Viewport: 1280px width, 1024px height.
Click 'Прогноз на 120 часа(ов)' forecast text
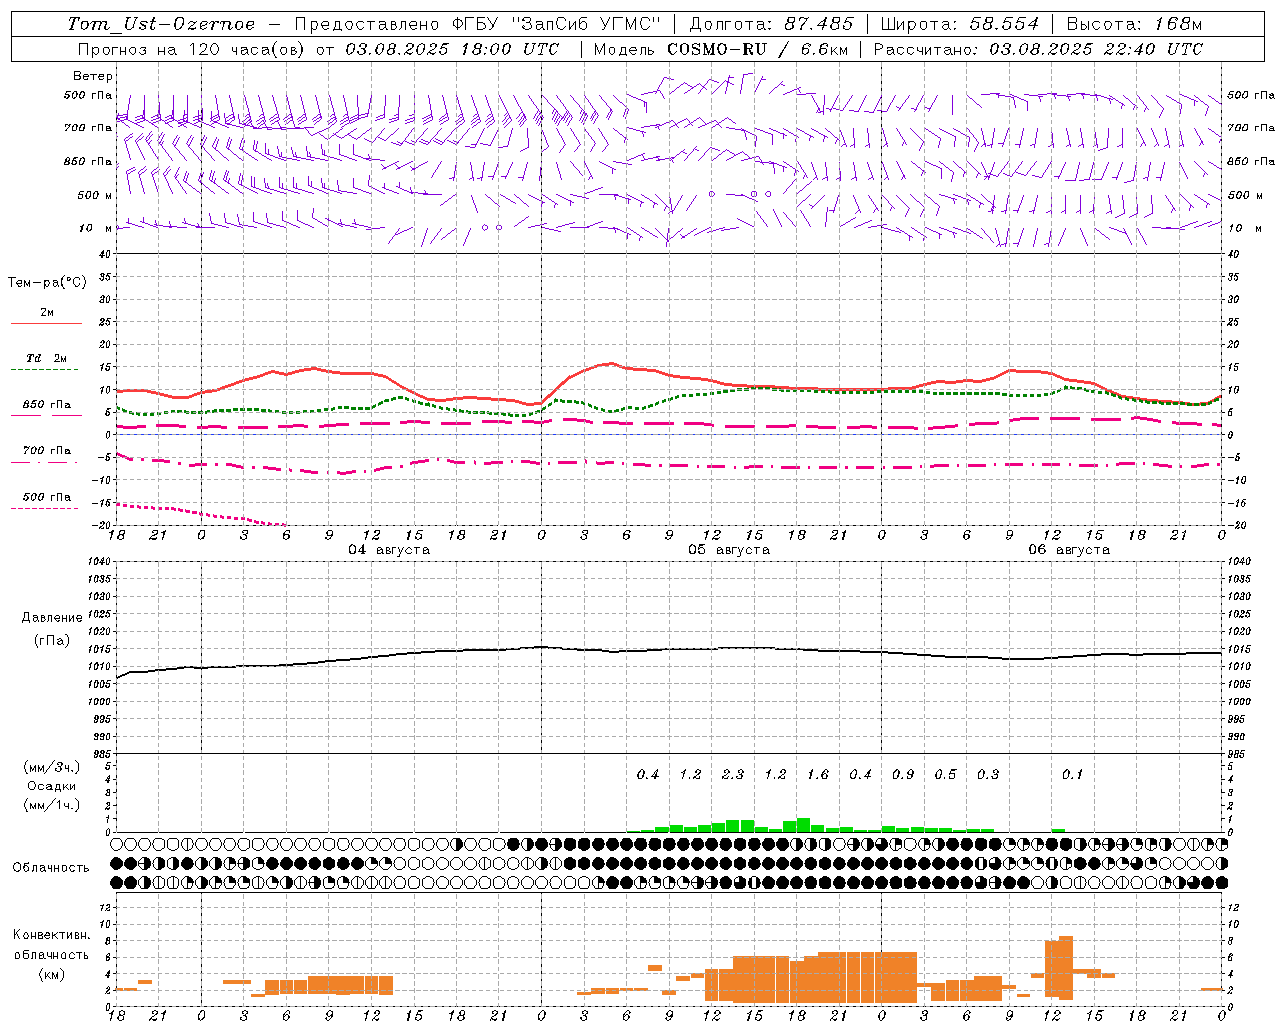click(x=192, y=49)
